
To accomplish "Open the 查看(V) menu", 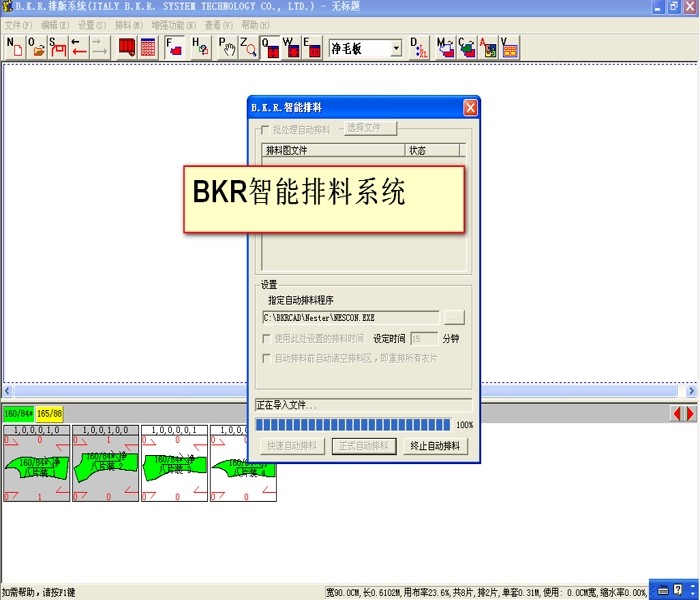I will click(x=219, y=25).
